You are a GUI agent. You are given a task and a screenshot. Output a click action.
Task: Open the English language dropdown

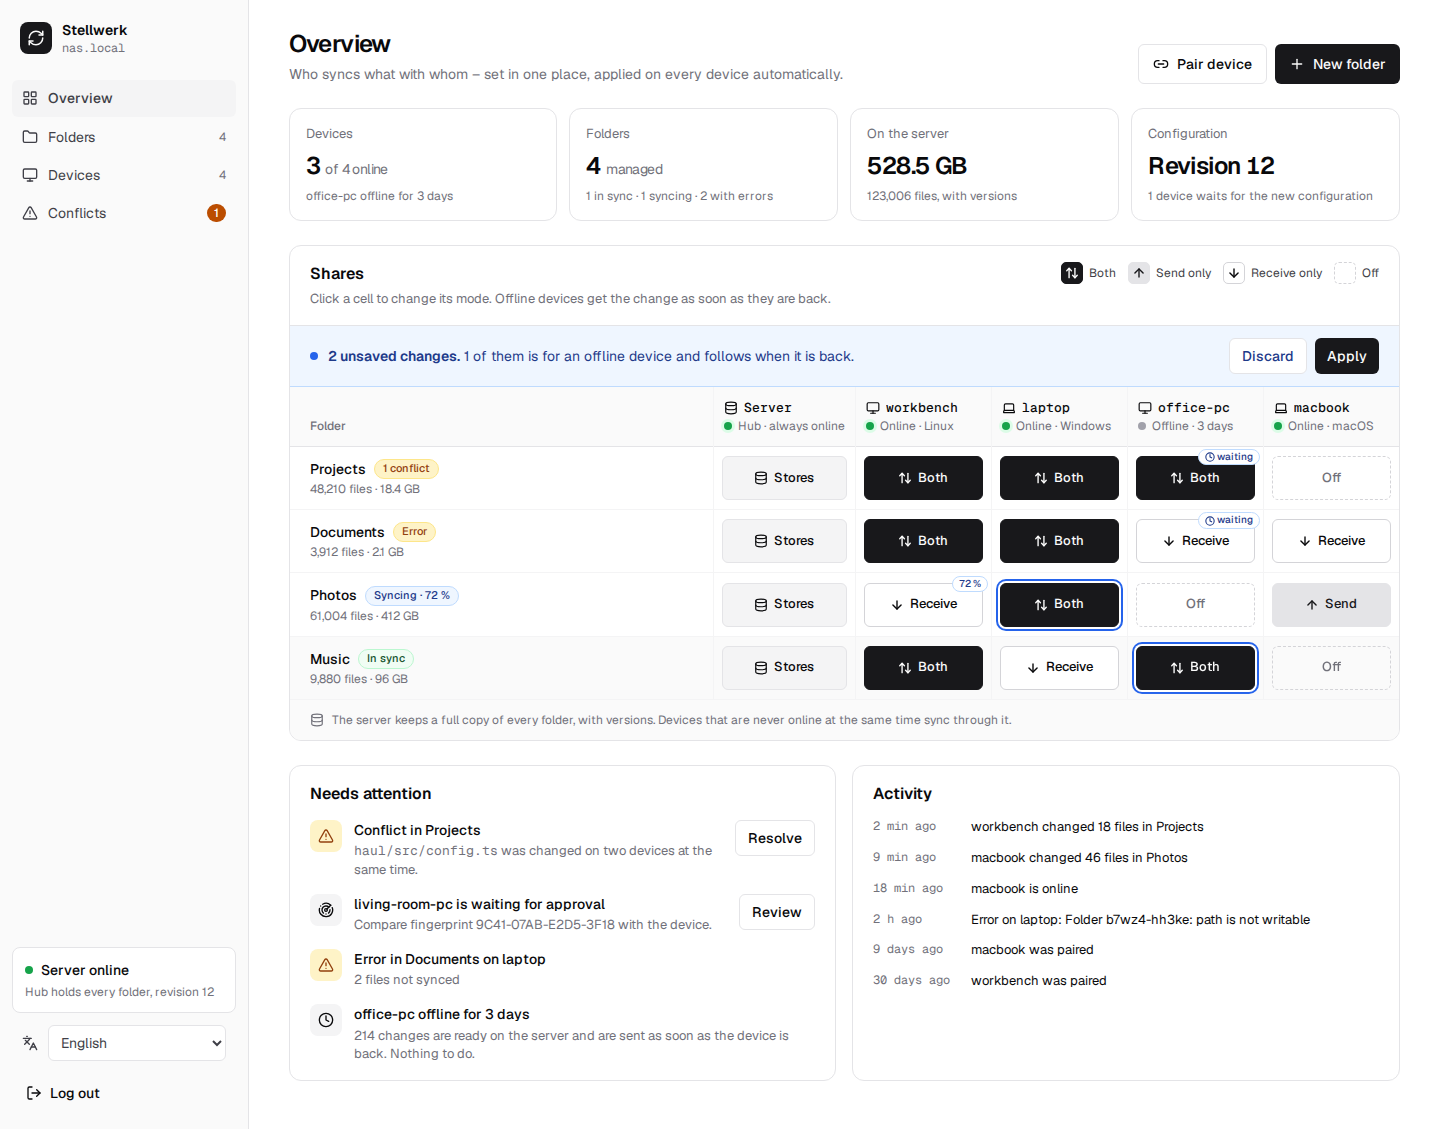pos(137,1043)
